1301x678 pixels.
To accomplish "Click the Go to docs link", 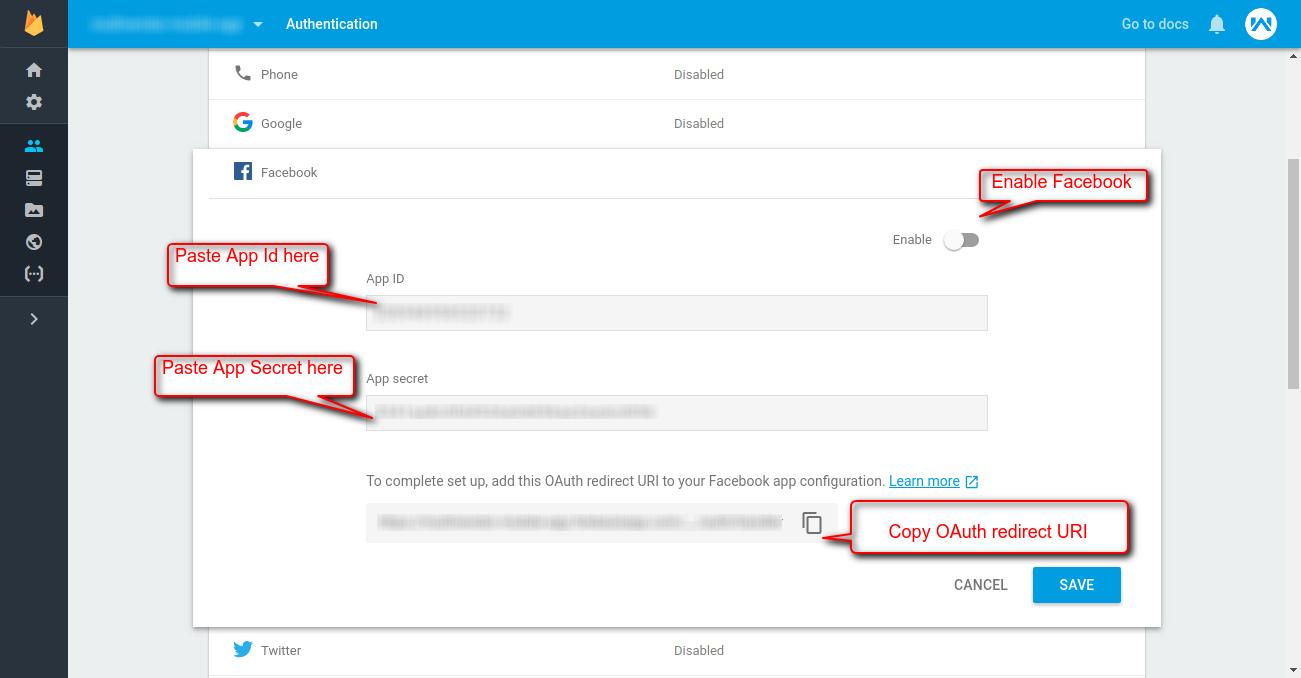I will (x=1154, y=24).
